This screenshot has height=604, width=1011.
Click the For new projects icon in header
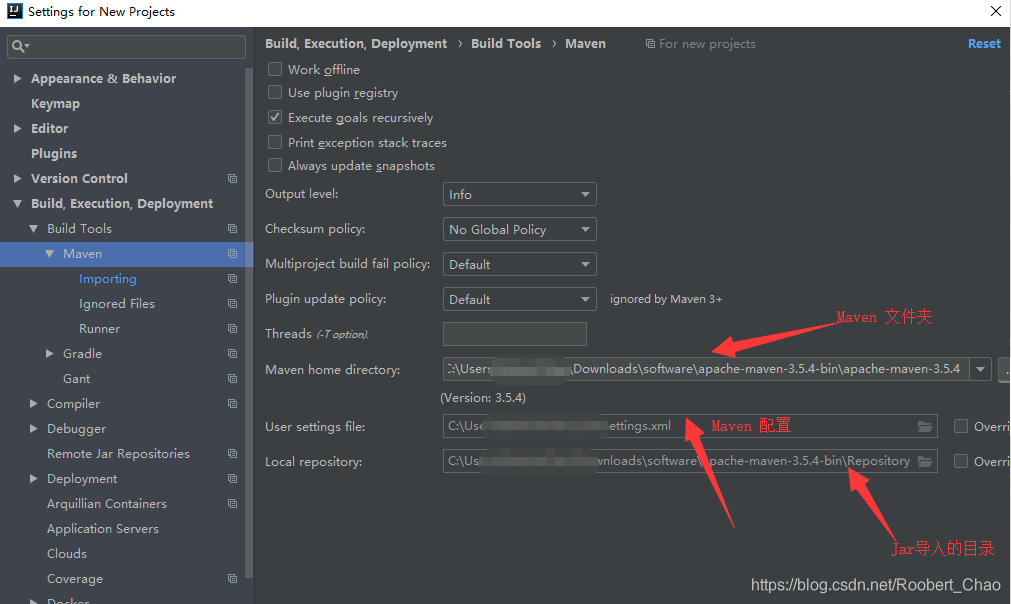pos(651,44)
